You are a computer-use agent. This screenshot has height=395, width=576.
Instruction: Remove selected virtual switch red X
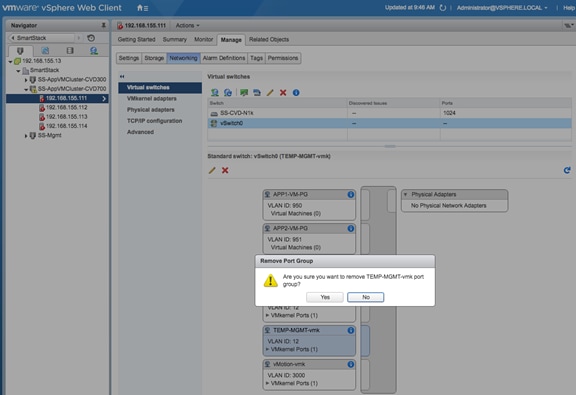tap(283, 92)
